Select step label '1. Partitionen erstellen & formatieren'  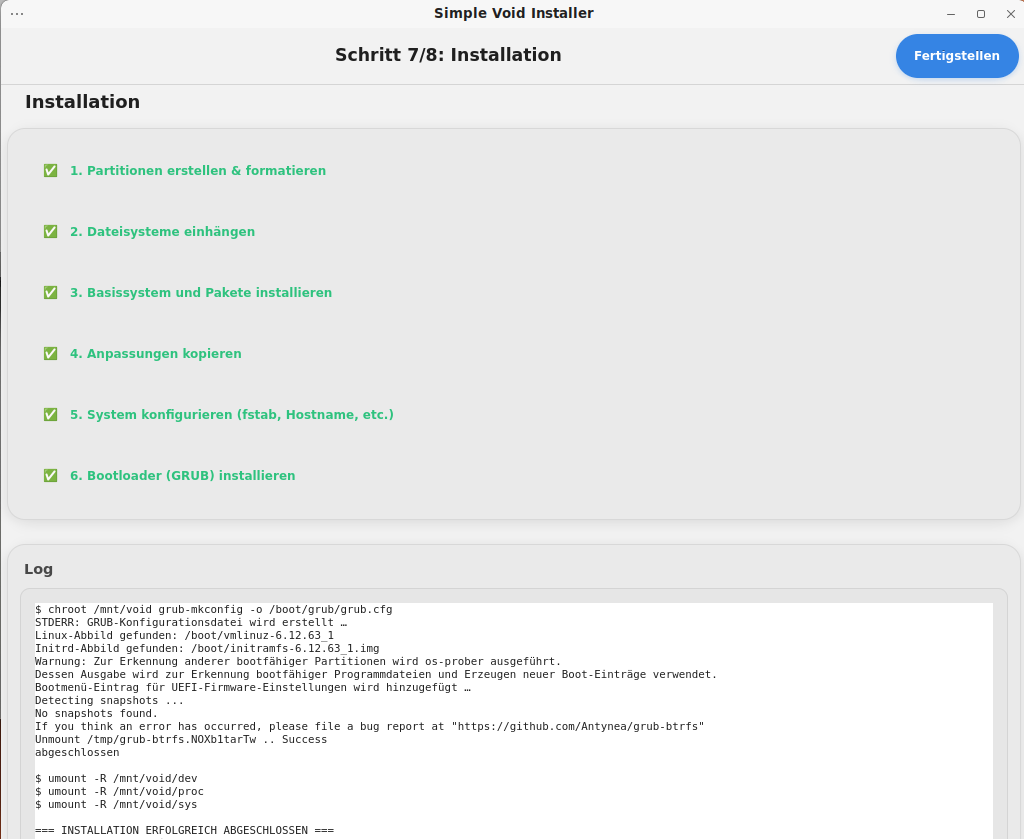pos(197,171)
